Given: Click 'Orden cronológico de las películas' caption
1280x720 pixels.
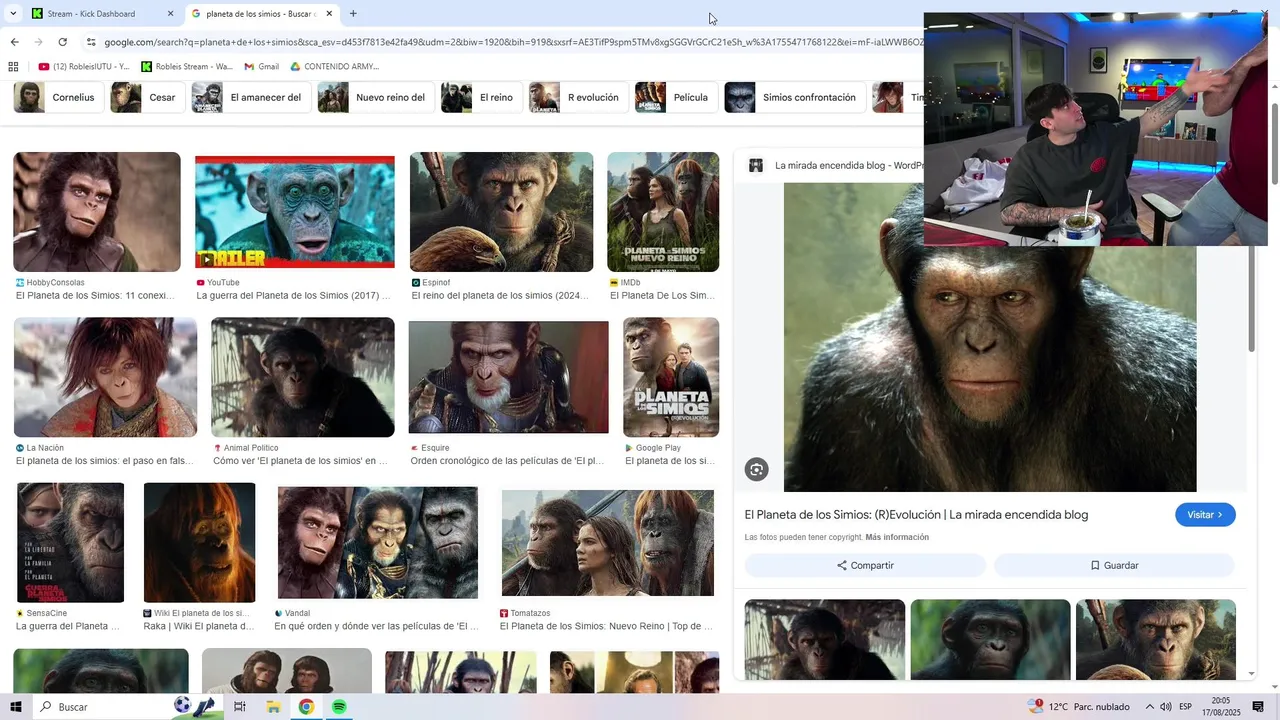Looking at the screenshot, I should click(507, 461).
